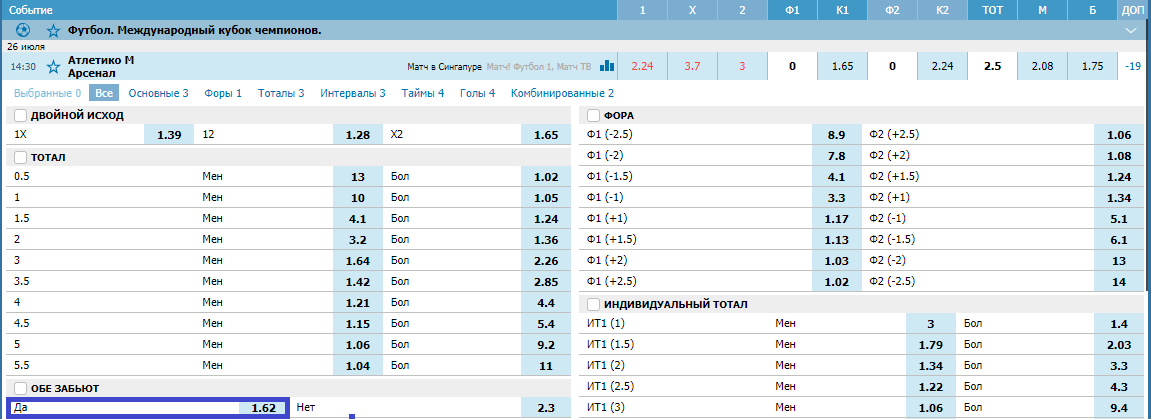This screenshot has width=1151, height=419.
Task: Bet on home win odds 2.24
Action: click(642, 66)
